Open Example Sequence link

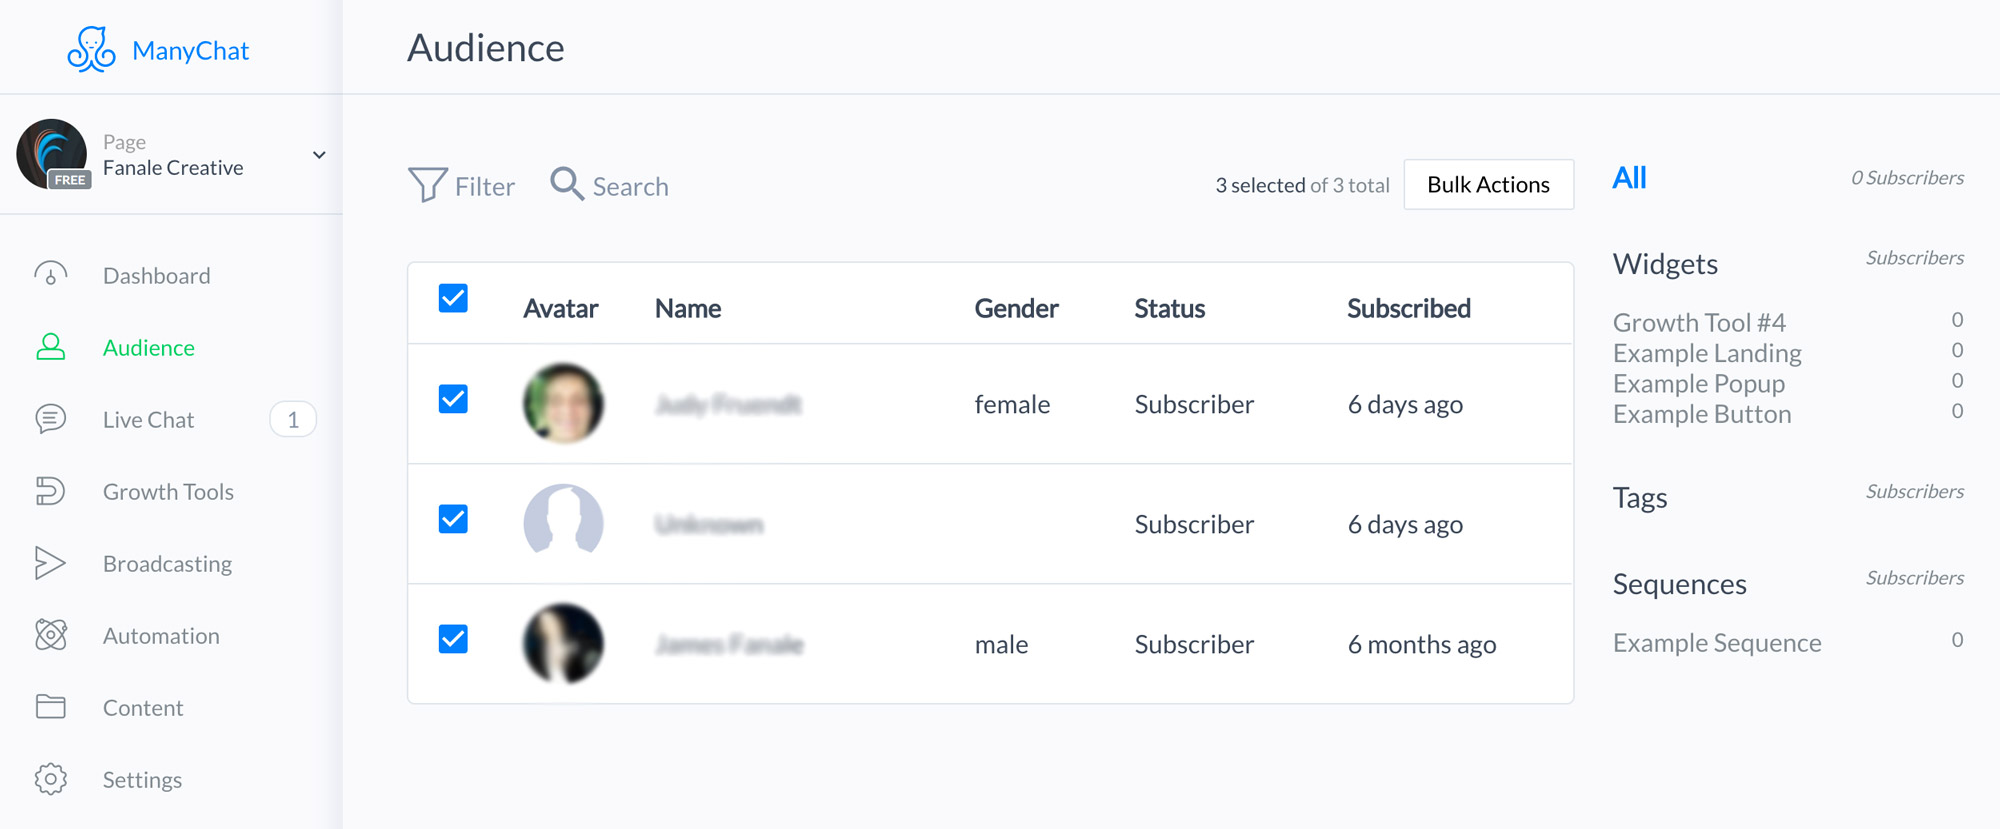(x=1717, y=643)
